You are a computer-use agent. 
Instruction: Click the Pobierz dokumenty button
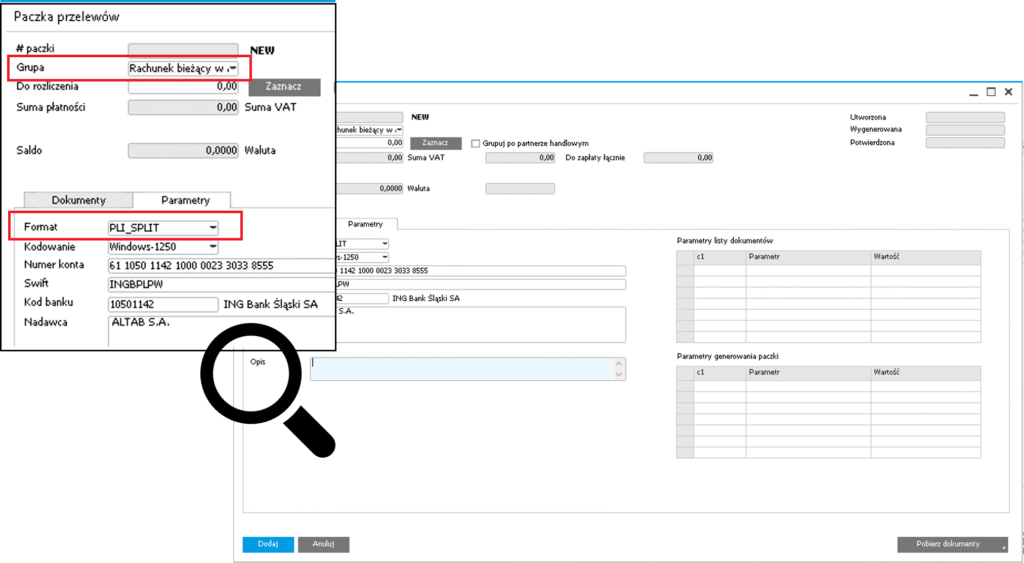coord(952,545)
